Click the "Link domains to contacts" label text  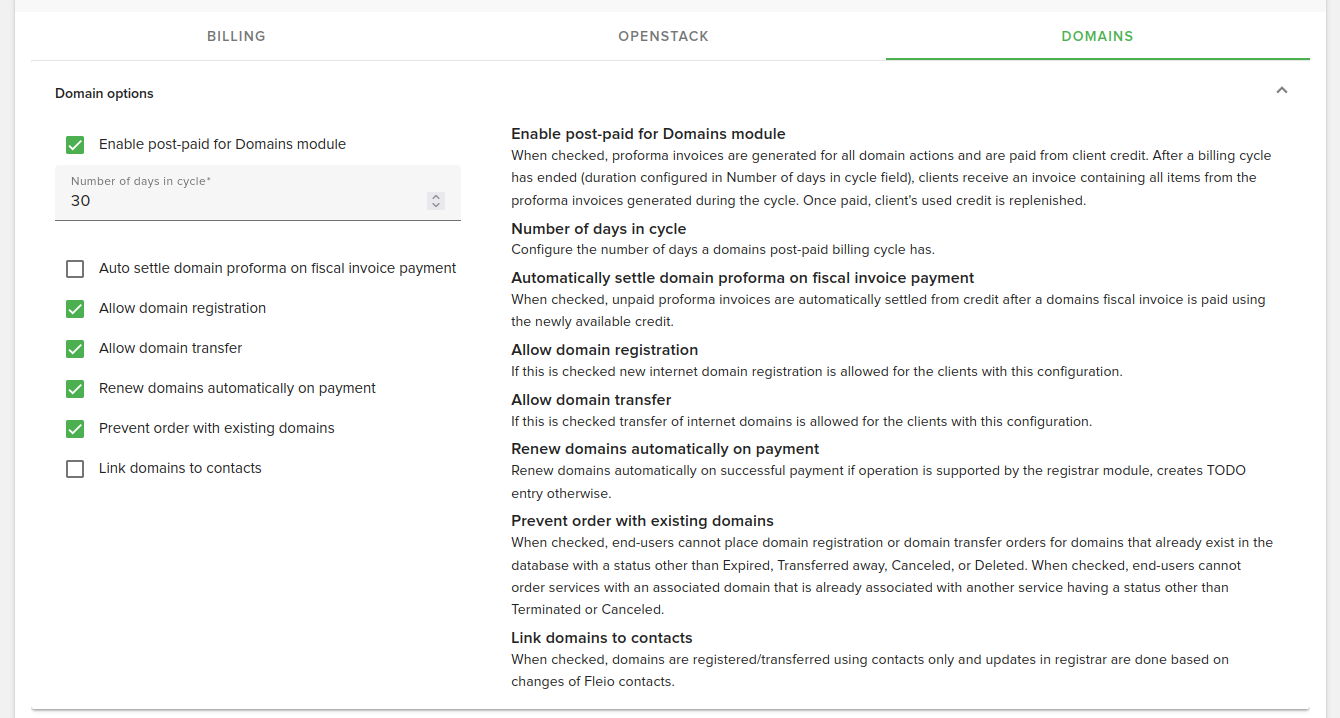pos(179,468)
